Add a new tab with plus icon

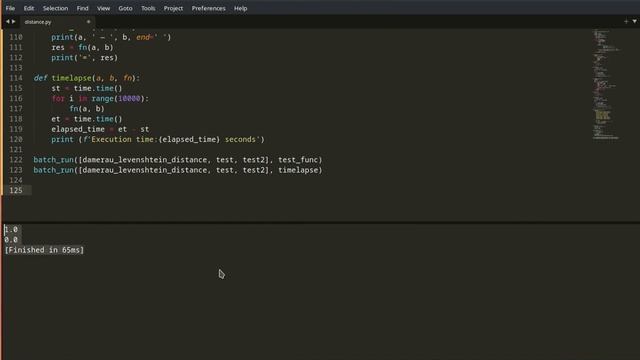[x=626, y=22]
